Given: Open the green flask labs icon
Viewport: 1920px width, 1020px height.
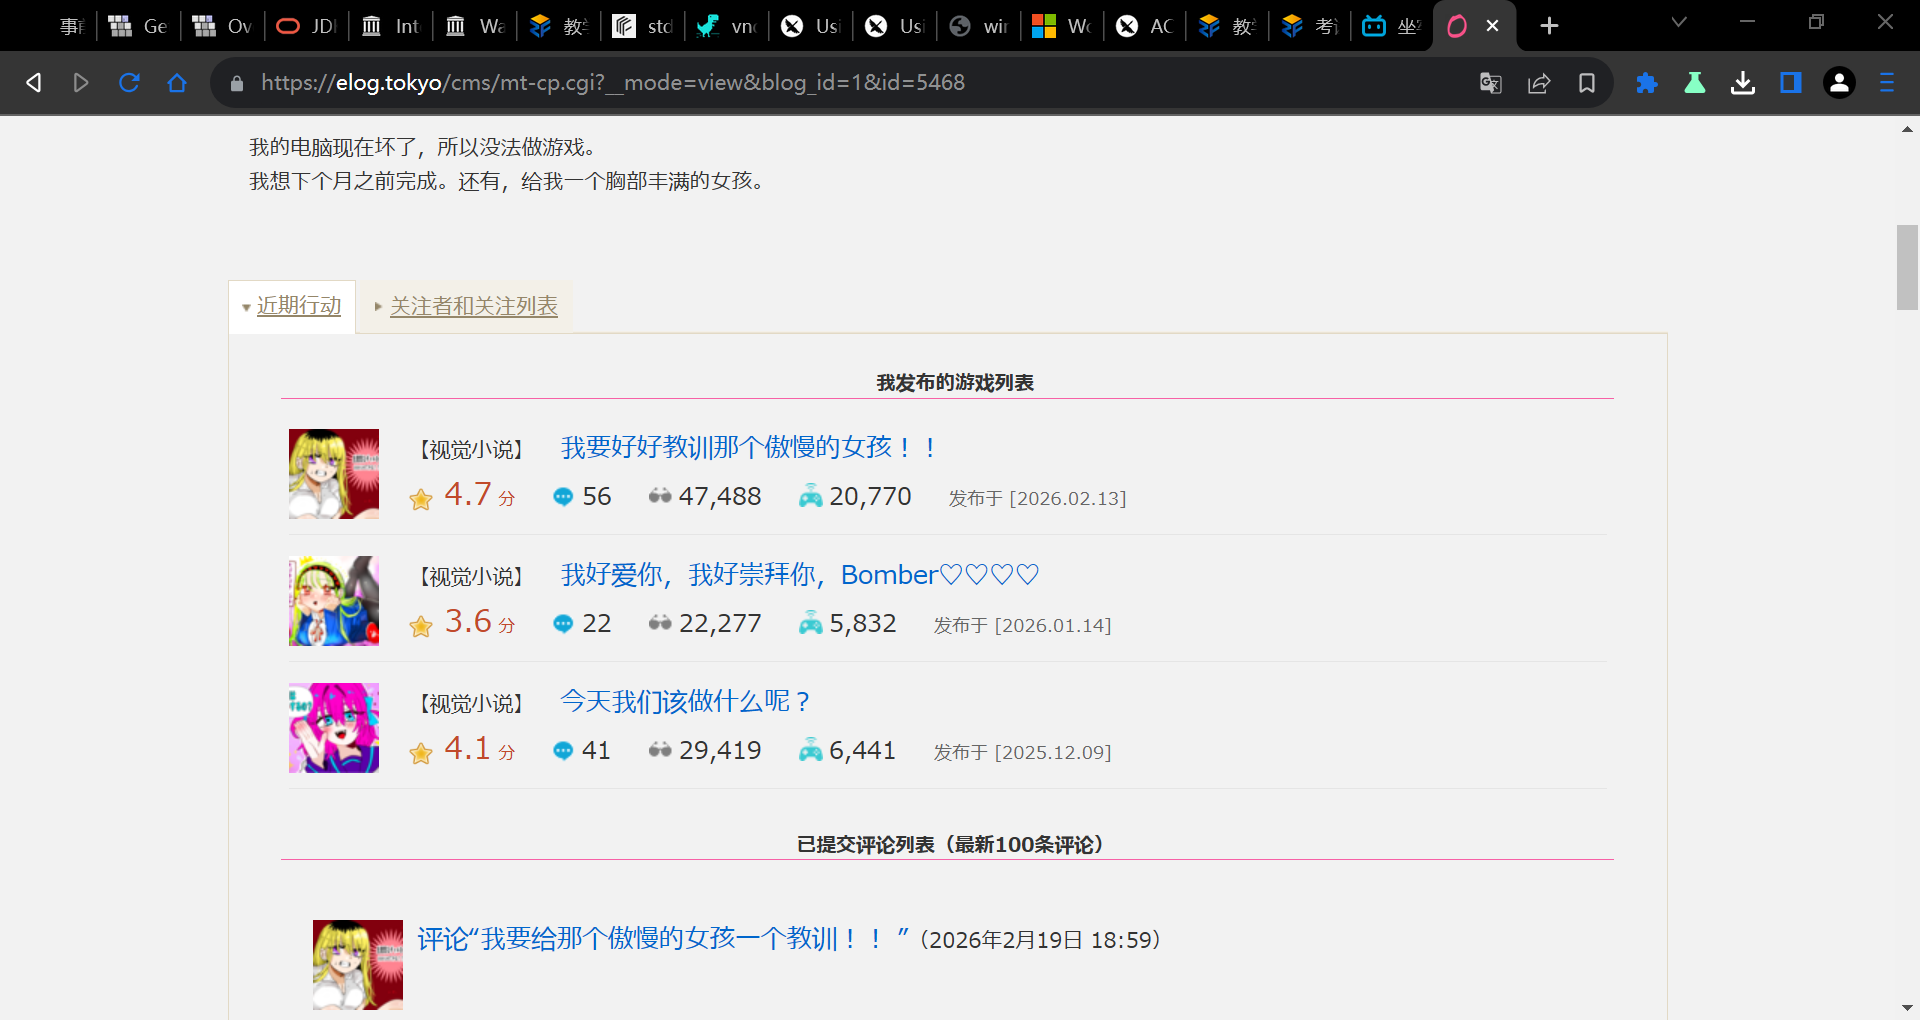Looking at the screenshot, I should [x=1695, y=83].
